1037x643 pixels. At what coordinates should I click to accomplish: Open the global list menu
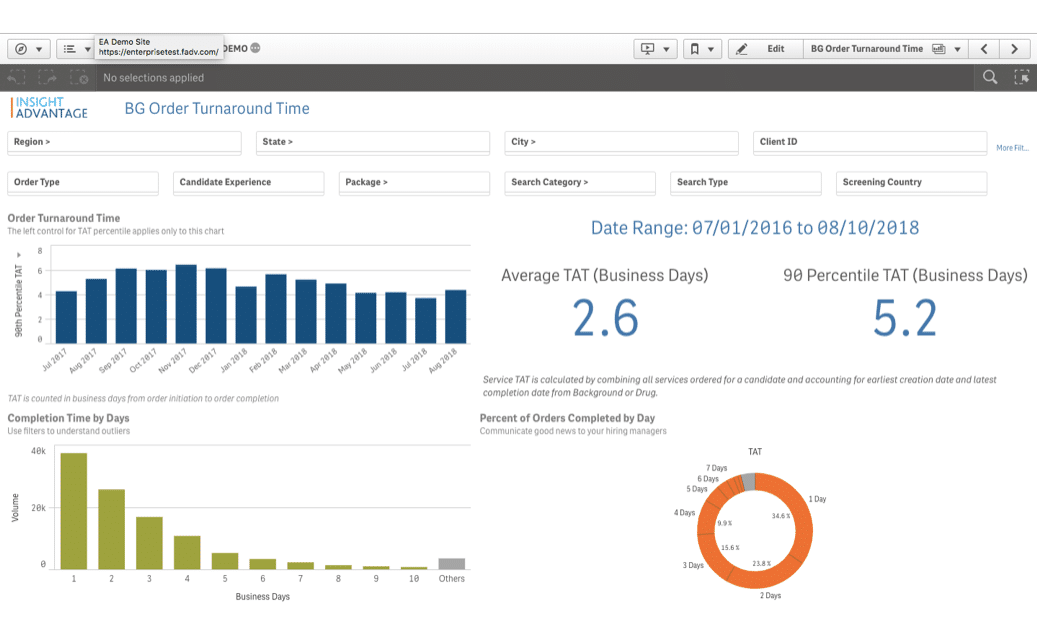(x=75, y=49)
